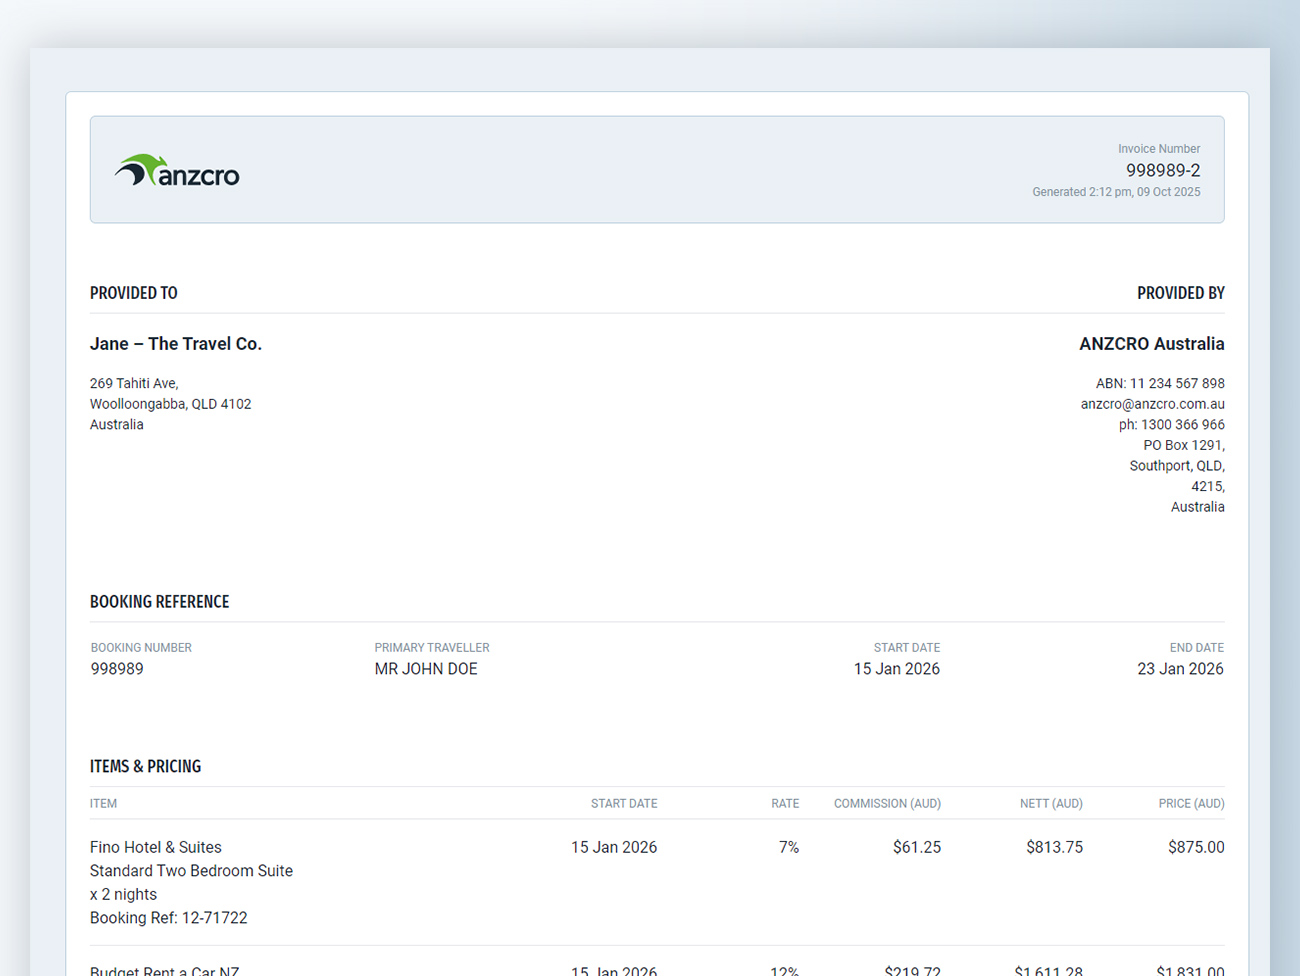Click the Nett (AUD) column header
Image resolution: width=1300 pixels, height=976 pixels.
(1051, 804)
